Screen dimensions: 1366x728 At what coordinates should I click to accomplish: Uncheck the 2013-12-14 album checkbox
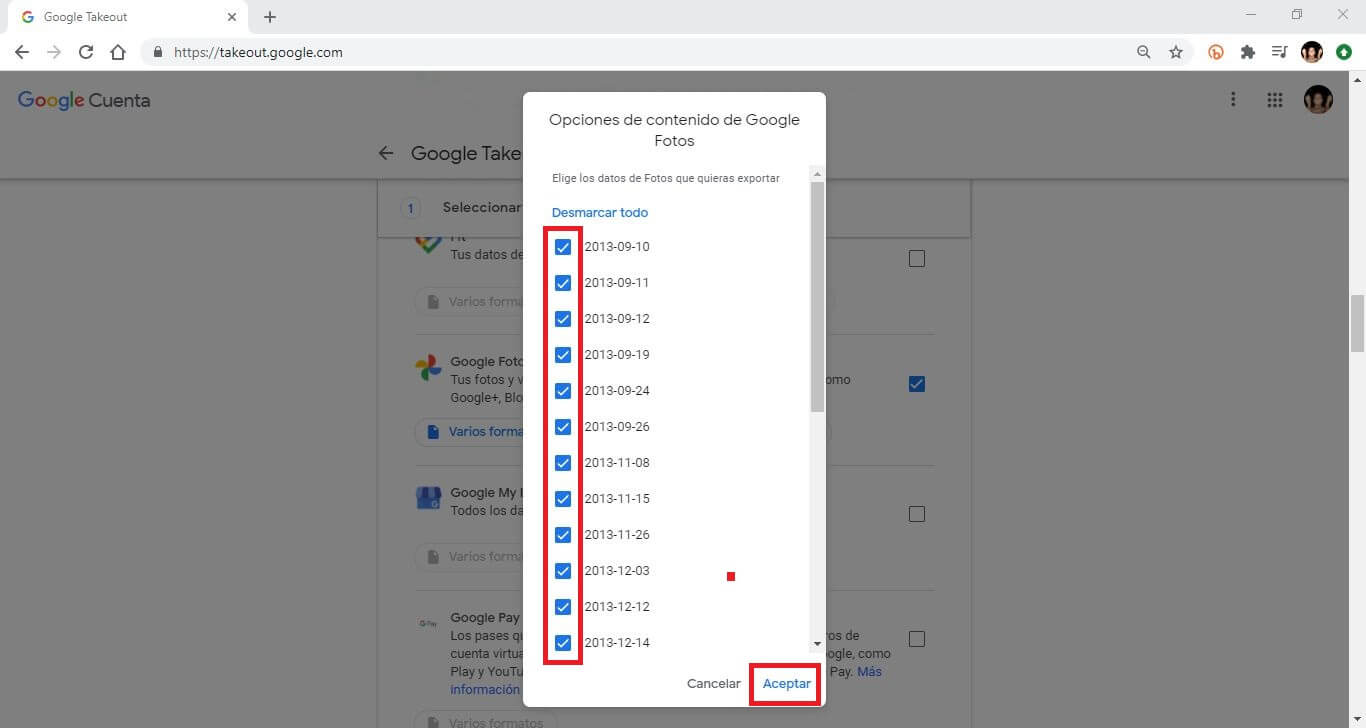tap(563, 643)
